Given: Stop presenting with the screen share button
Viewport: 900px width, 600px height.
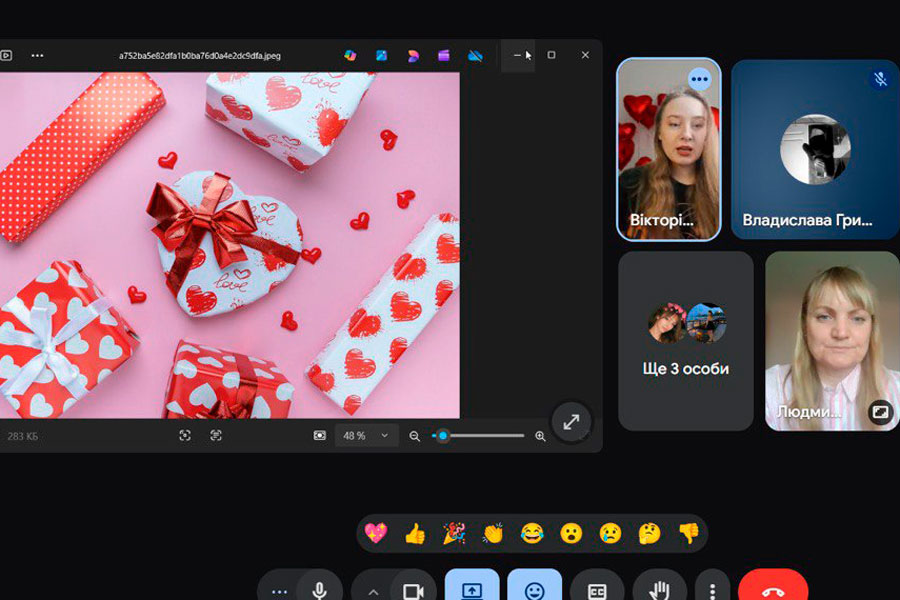Looking at the screenshot, I should [x=472, y=589].
